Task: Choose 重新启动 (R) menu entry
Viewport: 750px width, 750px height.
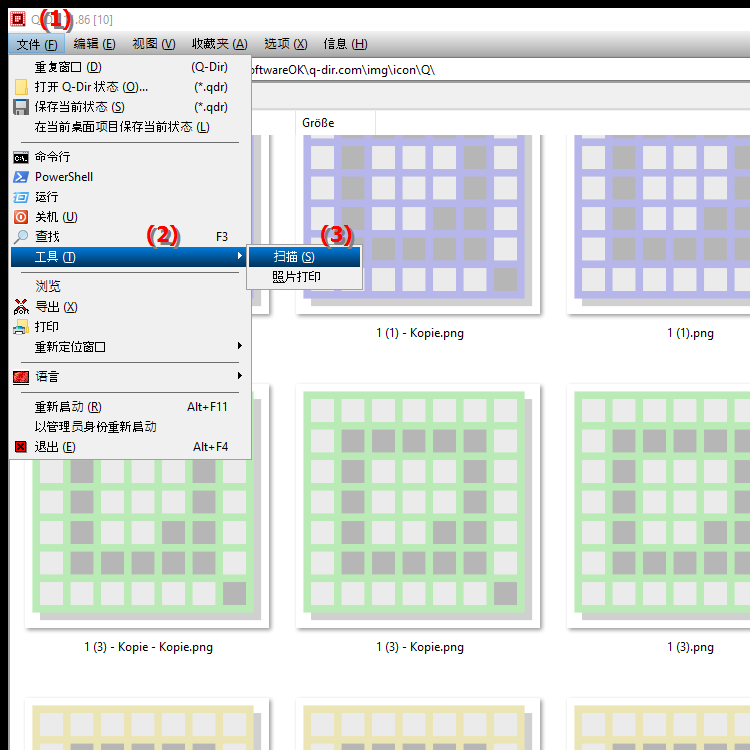Action: [130, 407]
